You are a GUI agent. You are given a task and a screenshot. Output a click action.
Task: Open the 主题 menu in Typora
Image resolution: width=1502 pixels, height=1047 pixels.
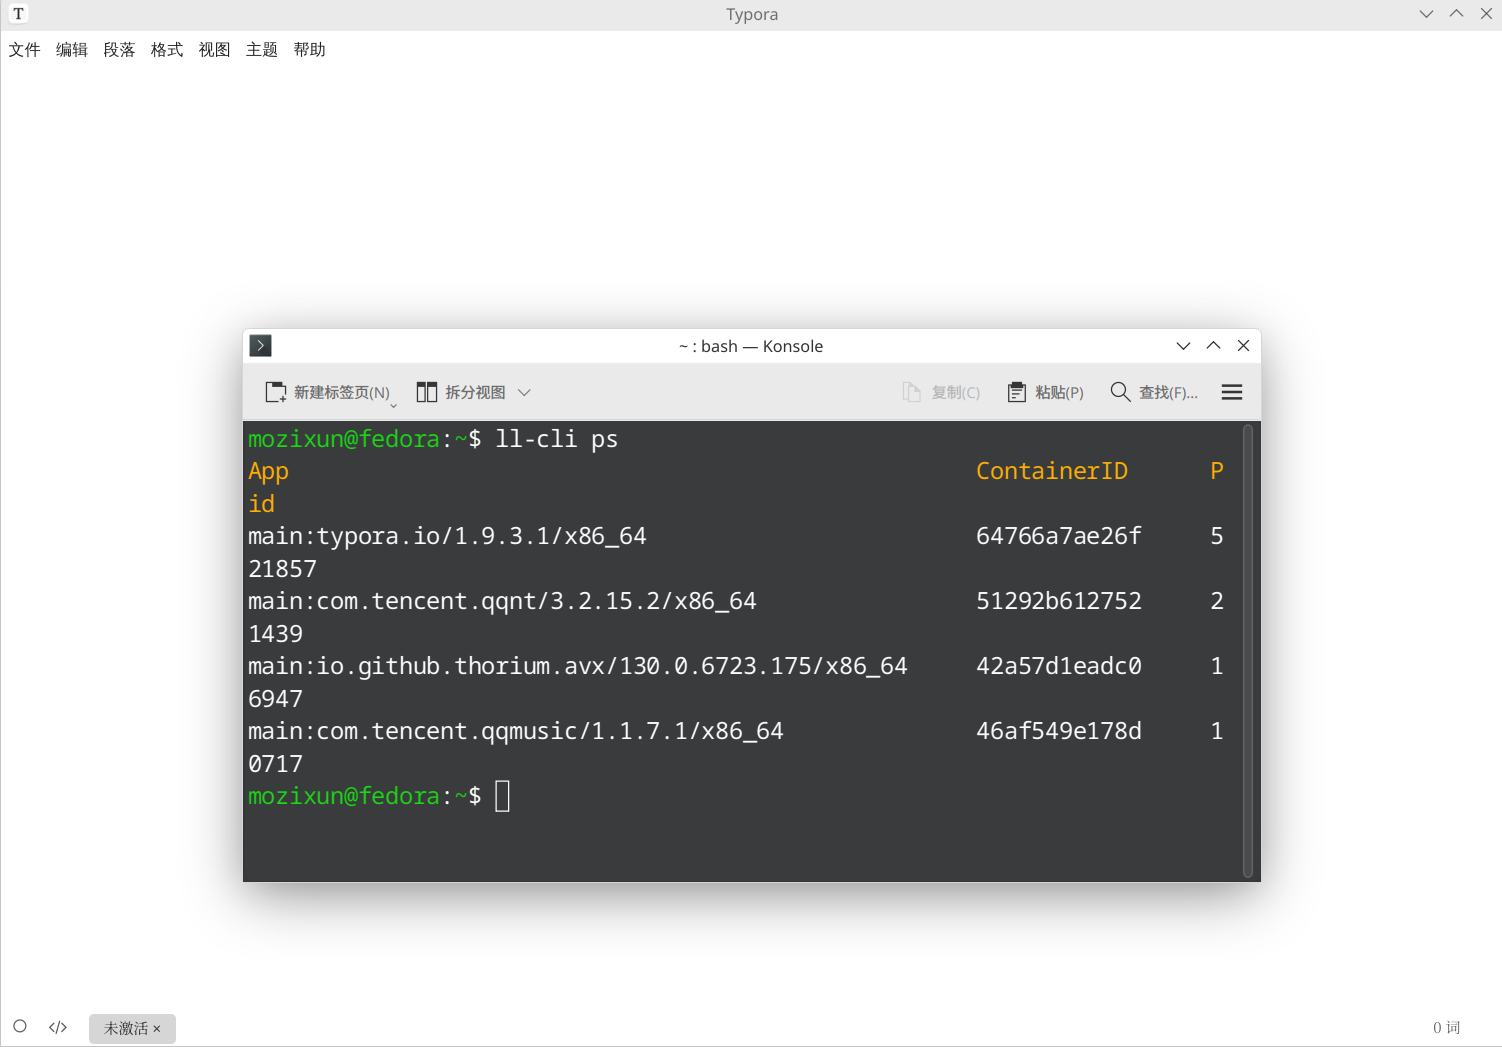(x=262, y=50)
